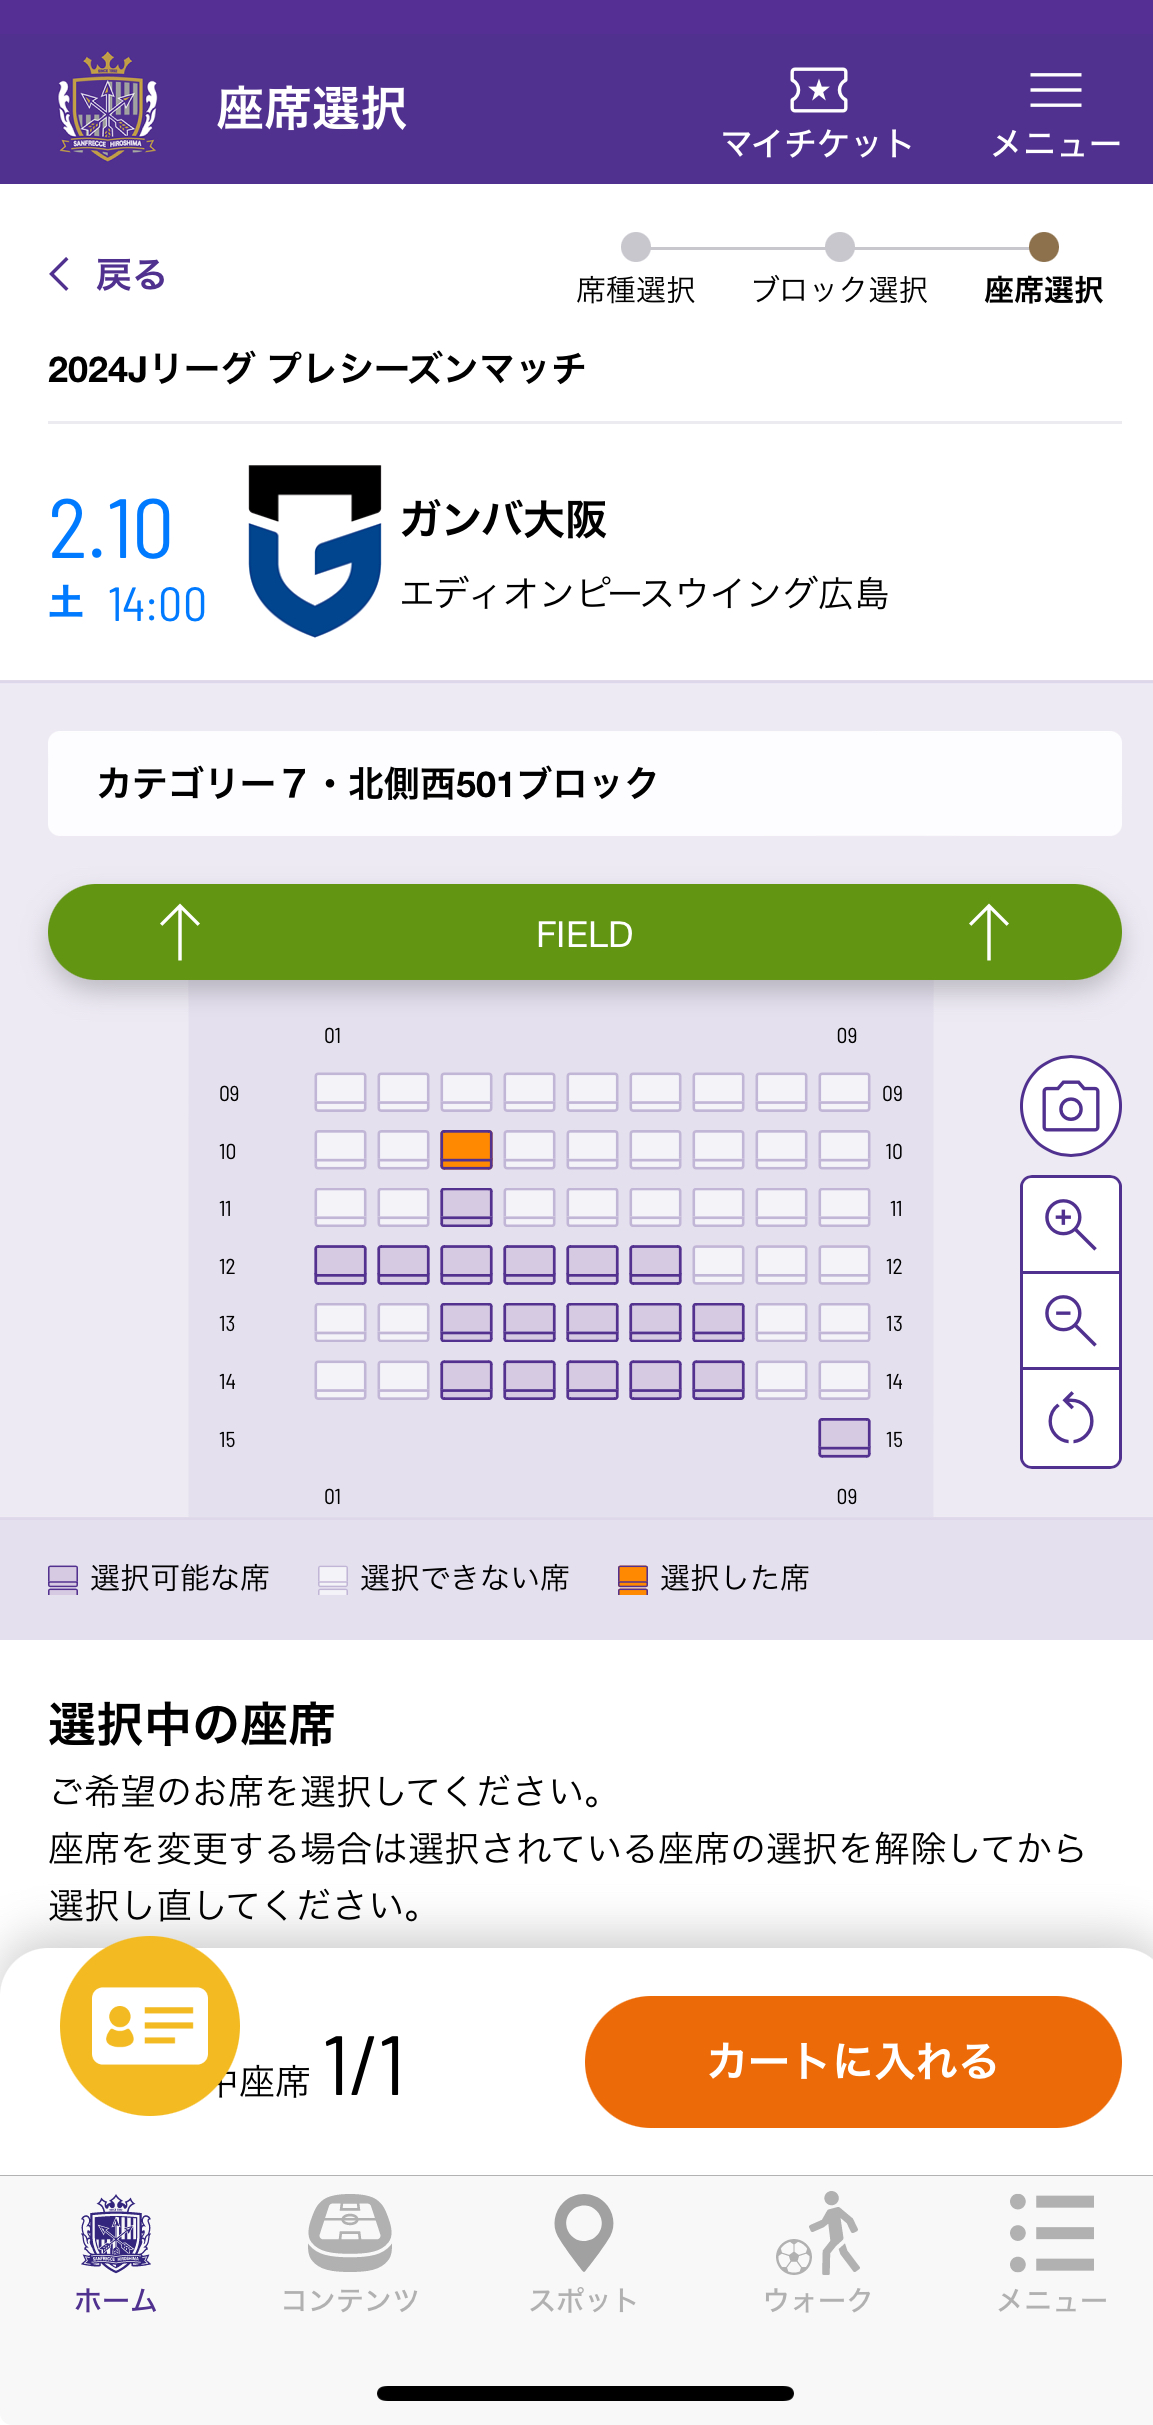Tap the yellow membership card floating button
The height and width of the screenshot is (2425, 1153).
(x=150, y=2025)
